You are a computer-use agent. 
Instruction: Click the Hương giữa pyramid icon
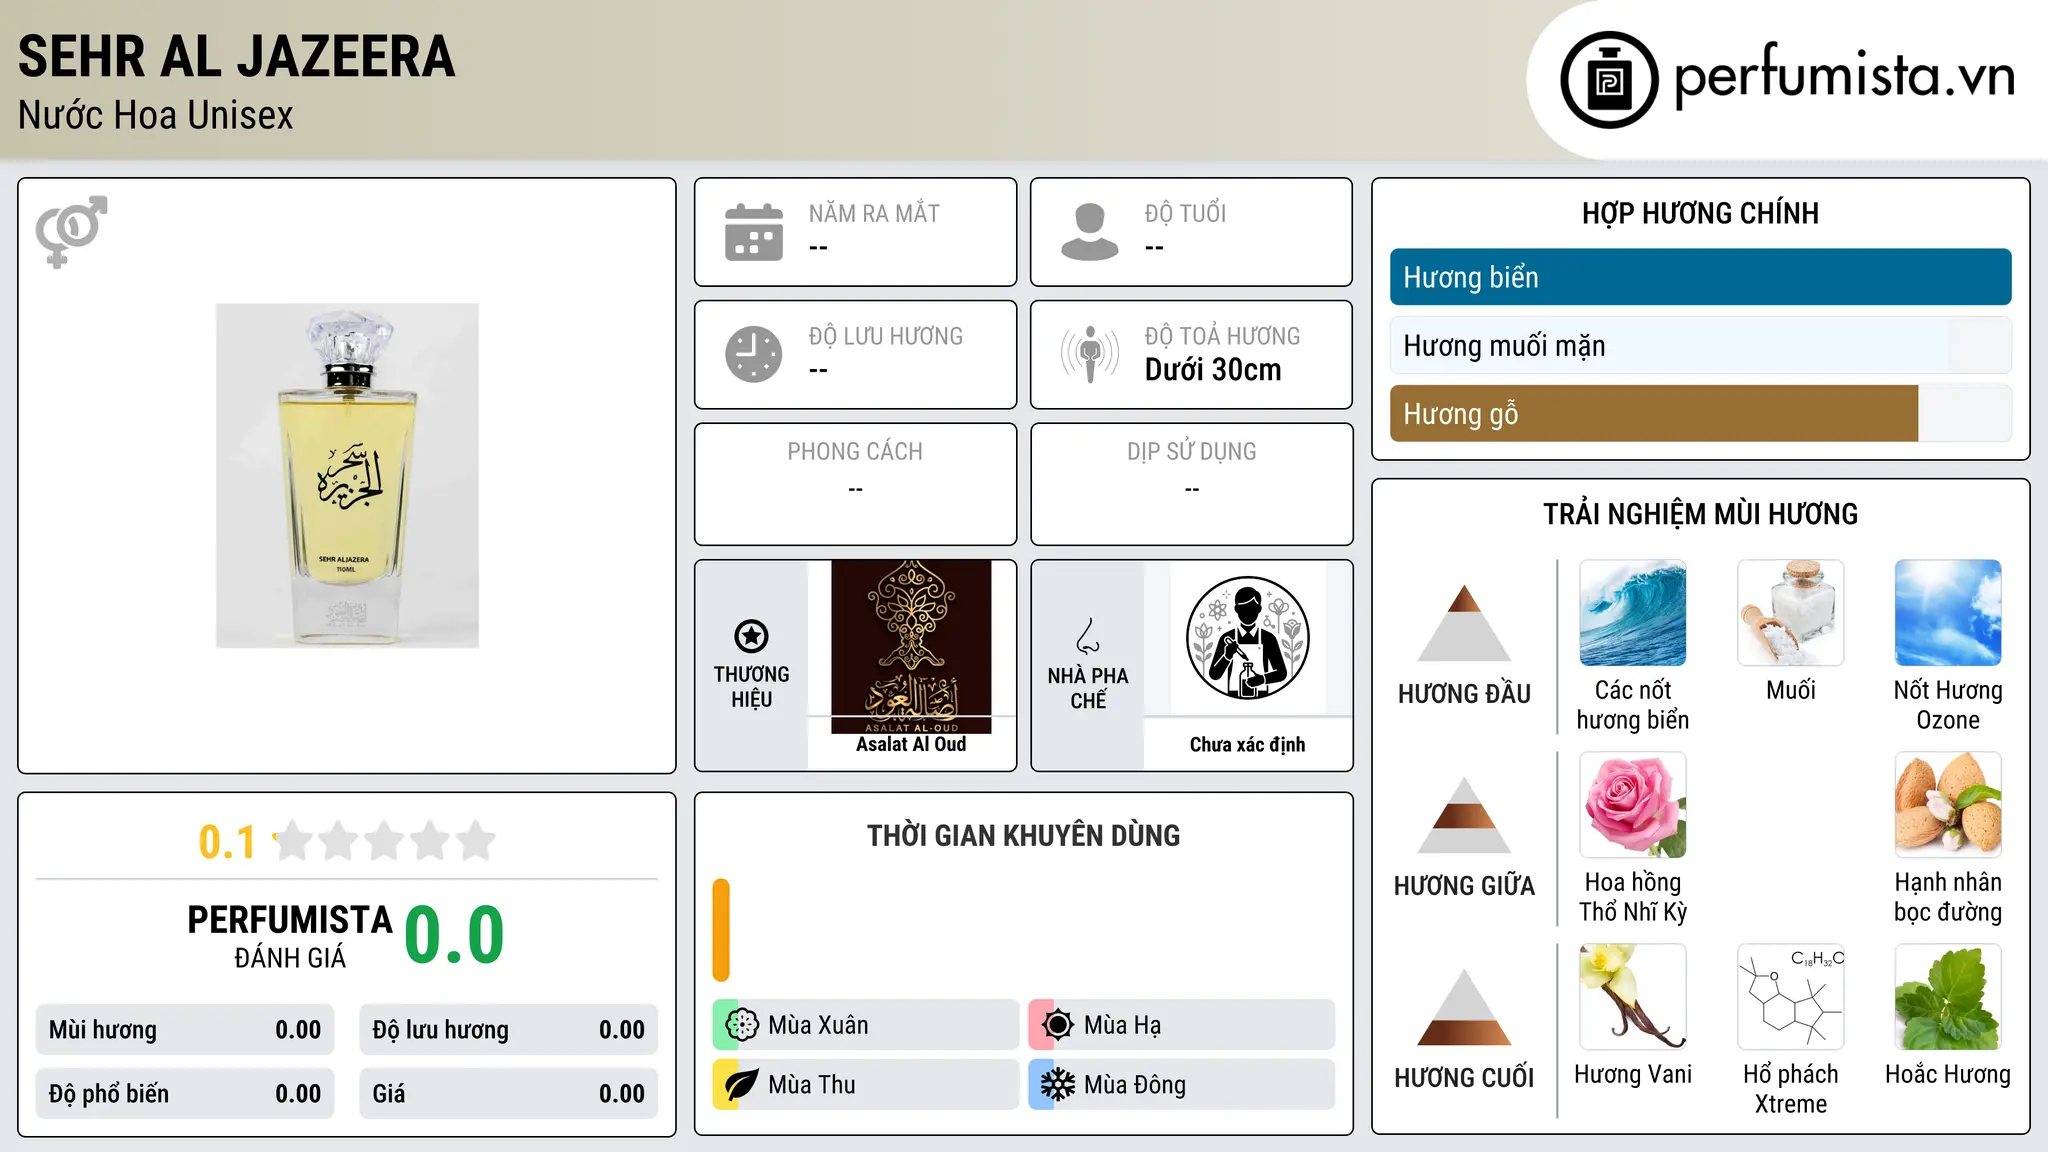point(1464,814)
